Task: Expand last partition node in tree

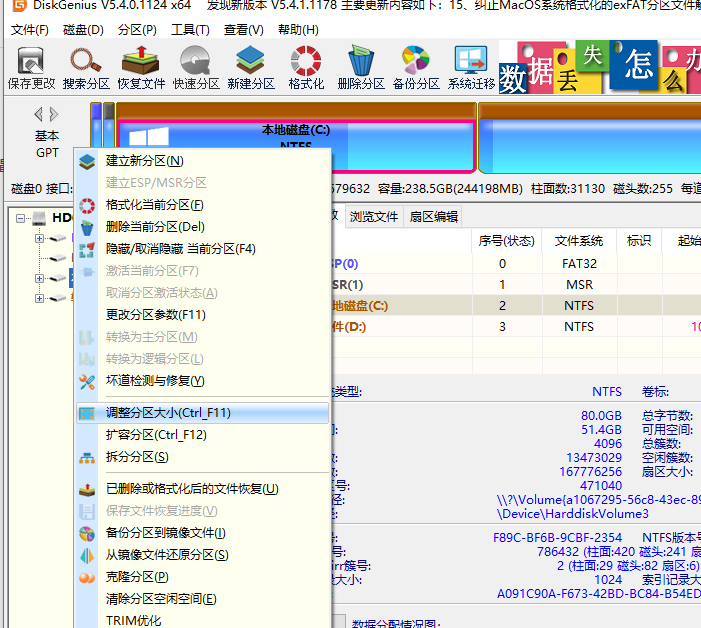Action: coord(39,298)
